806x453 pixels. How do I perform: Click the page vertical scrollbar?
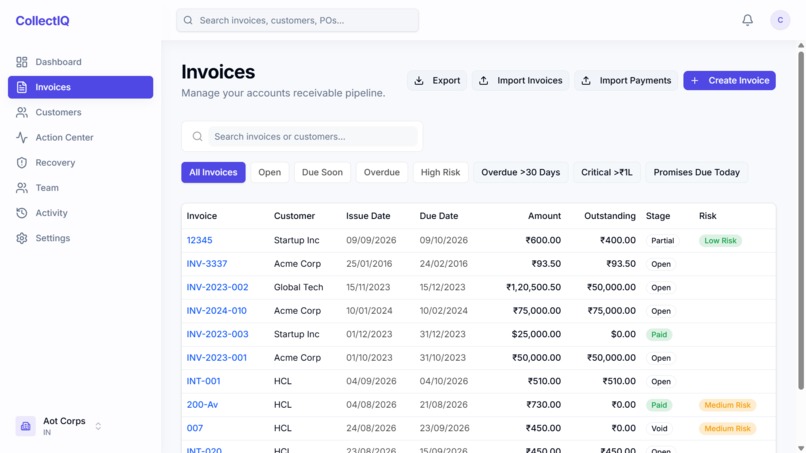coord(801,219)
